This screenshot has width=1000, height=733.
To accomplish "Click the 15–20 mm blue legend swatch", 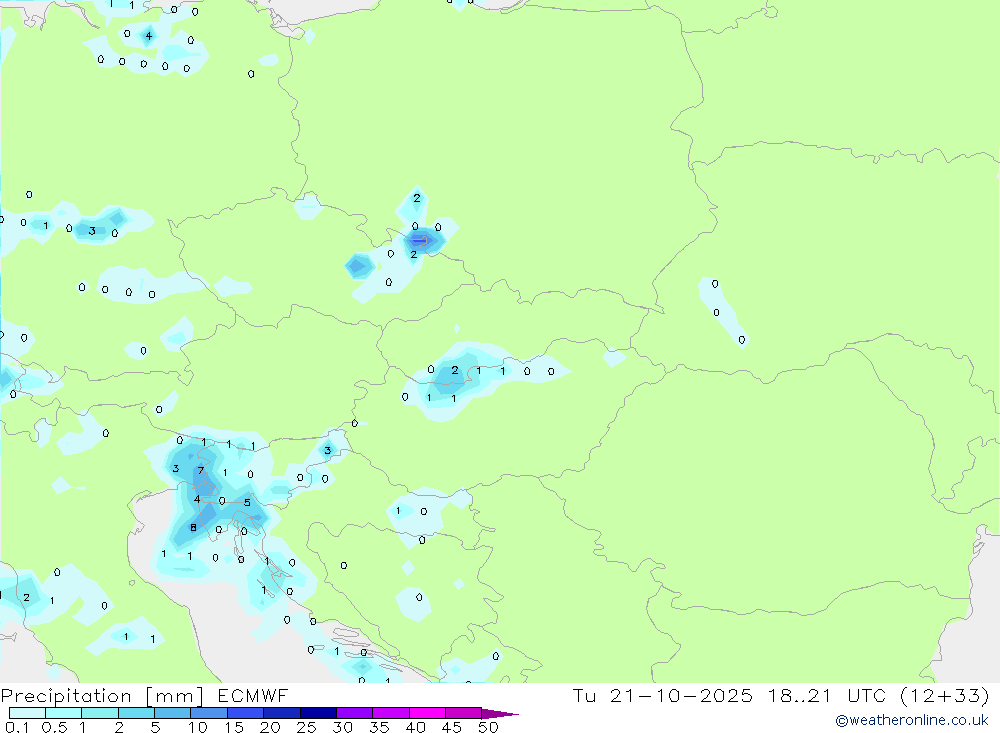I will [x=246, y=713].
